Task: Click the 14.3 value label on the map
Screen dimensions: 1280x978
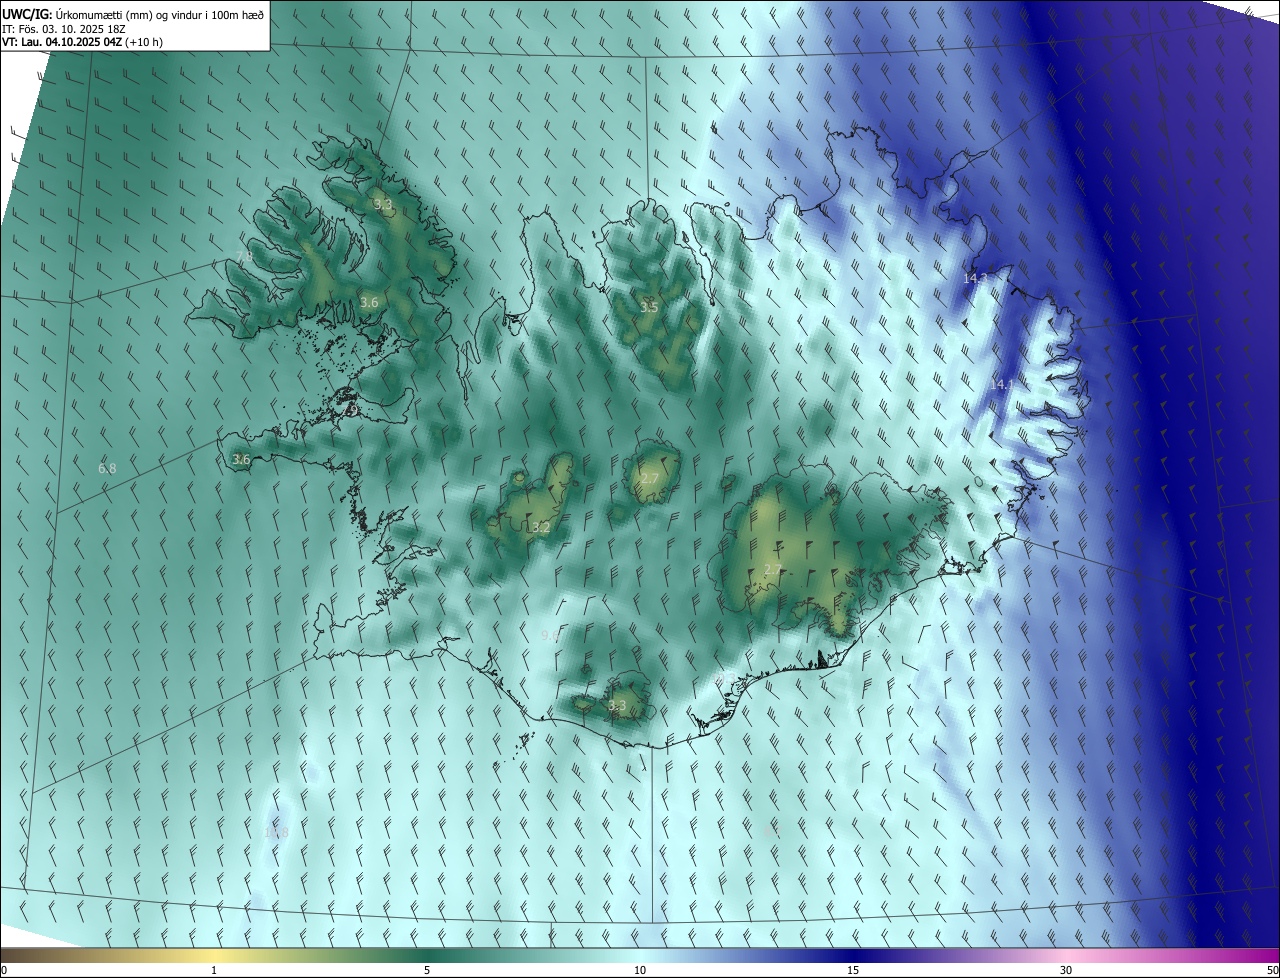Action: click(975, 278)
